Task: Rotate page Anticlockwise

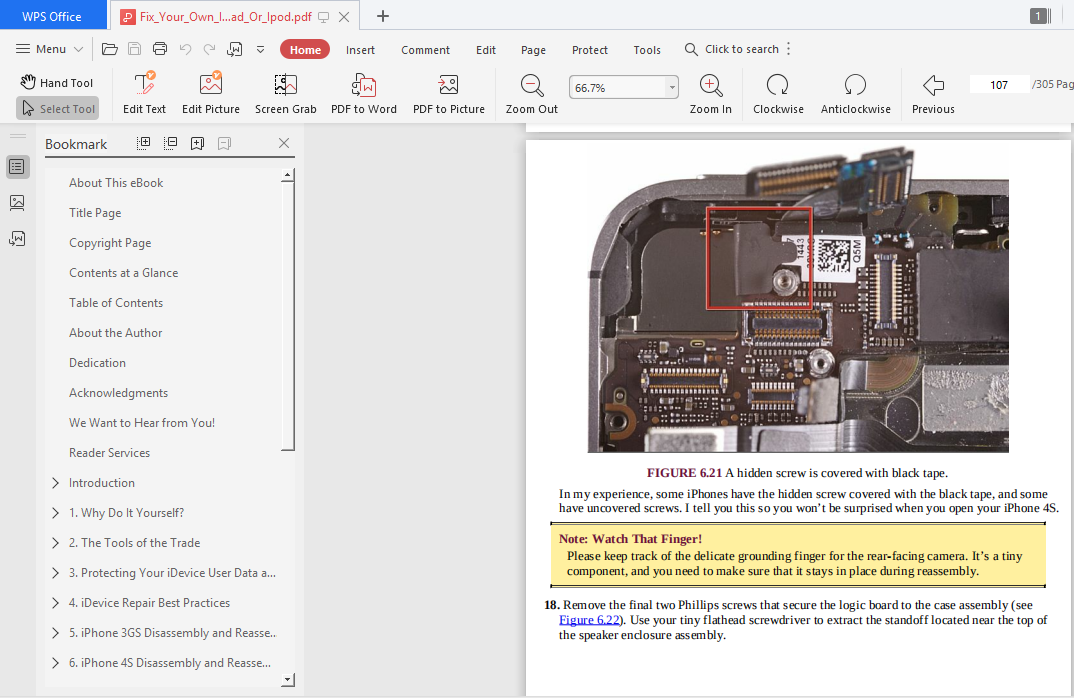Action: tap(856, 92)
